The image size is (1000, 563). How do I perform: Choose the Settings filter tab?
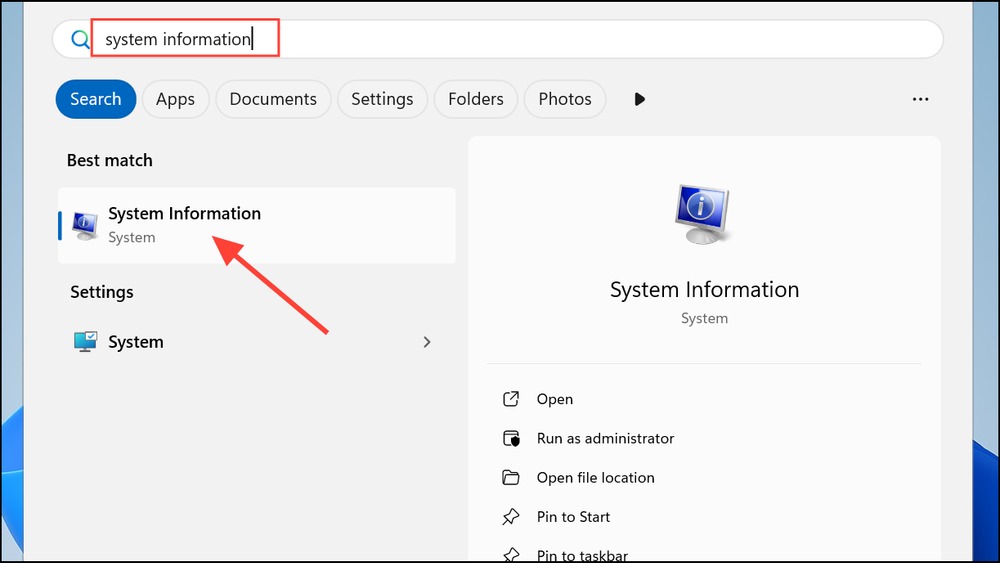click(382, 99)
